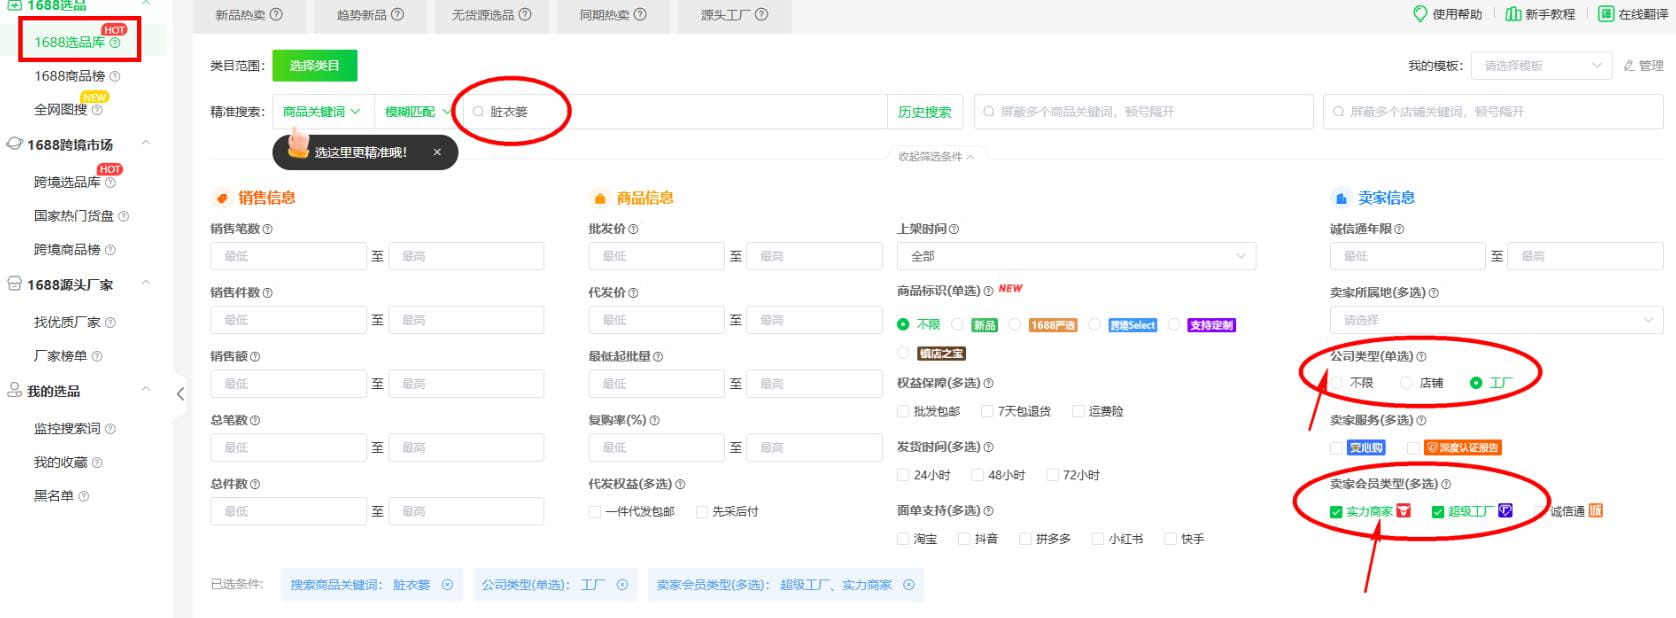Switch to 无货源选品 tab
This screenshot has height=618, width=1676.
click(x=491, y=15)
